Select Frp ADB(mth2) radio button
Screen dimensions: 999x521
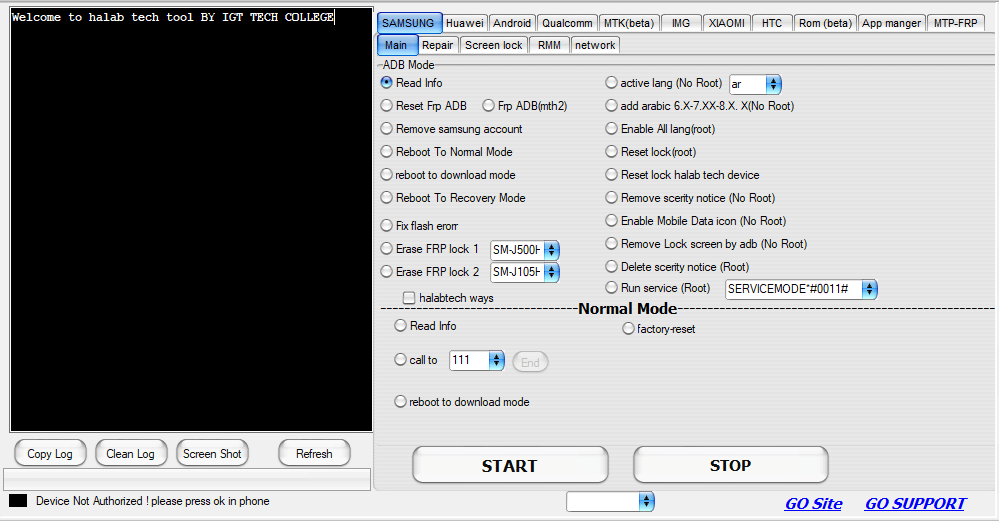[x=488, y=106]
